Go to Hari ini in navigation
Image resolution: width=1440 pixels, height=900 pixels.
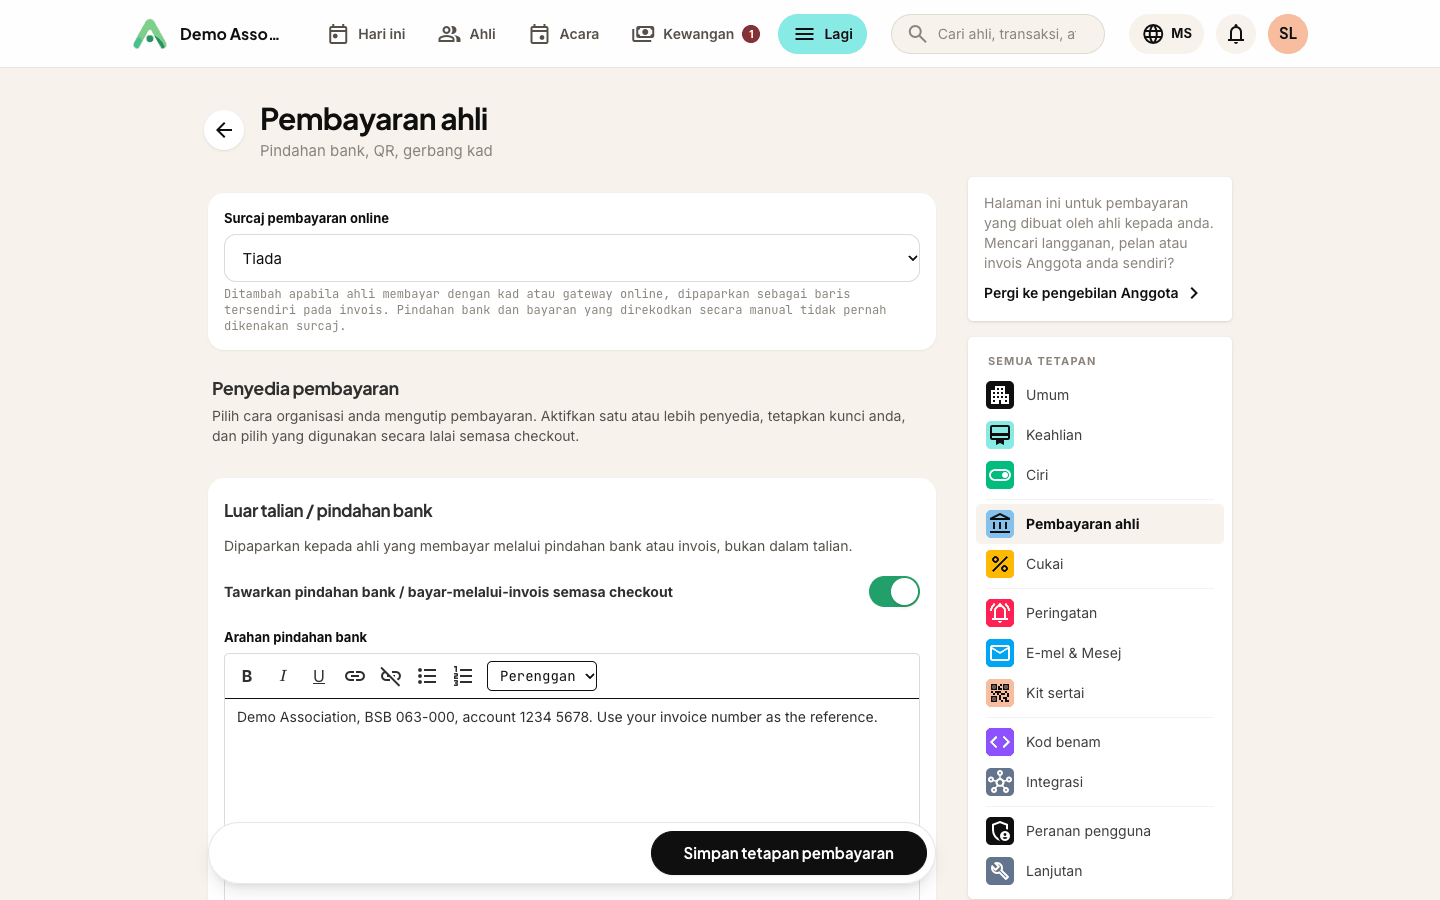367,34
